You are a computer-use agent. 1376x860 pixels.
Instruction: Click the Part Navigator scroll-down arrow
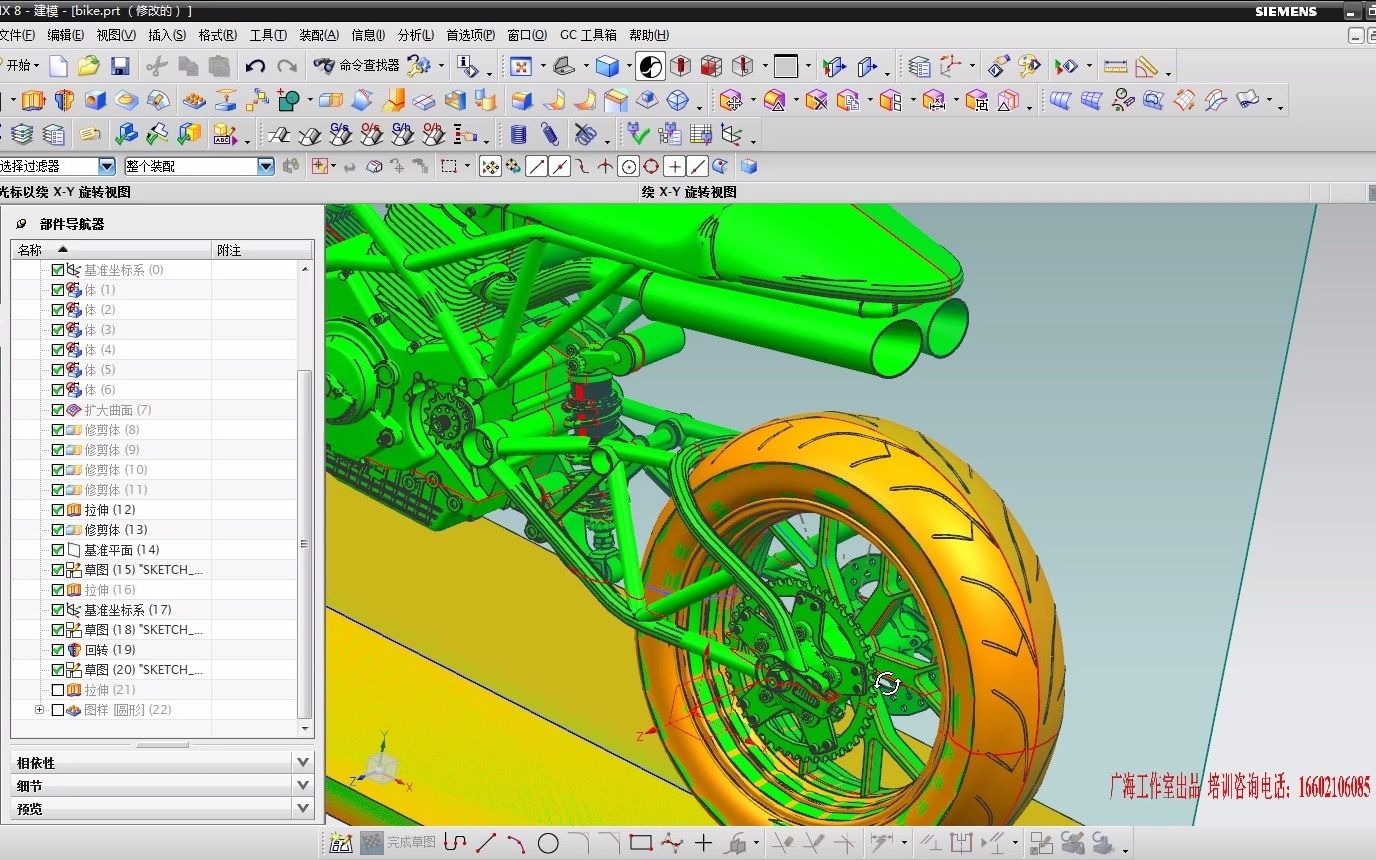pos(305,730)
